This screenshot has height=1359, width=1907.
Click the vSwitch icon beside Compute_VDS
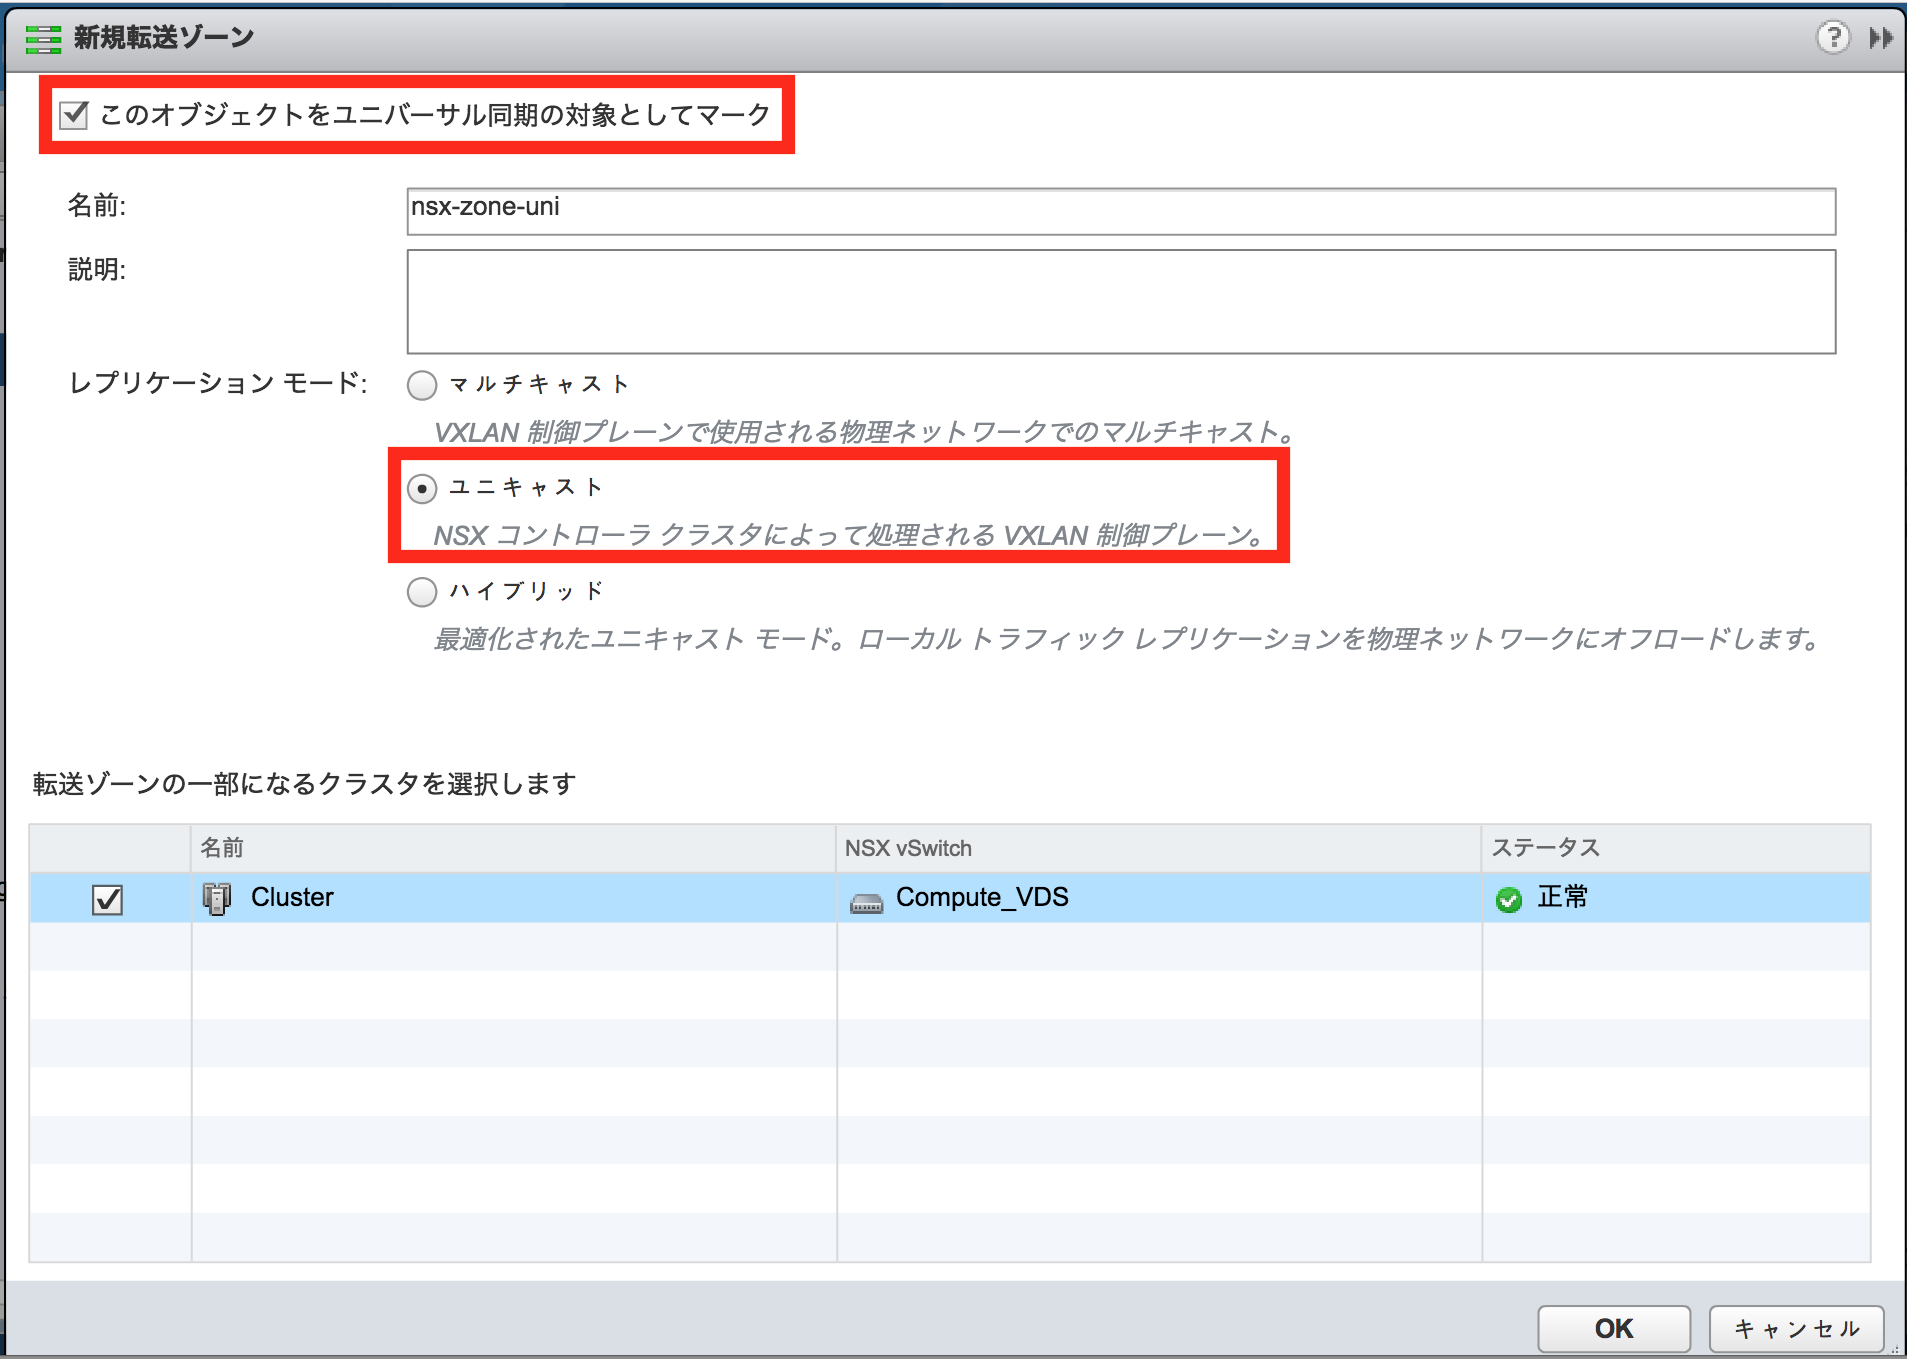[x=866, y=901]
